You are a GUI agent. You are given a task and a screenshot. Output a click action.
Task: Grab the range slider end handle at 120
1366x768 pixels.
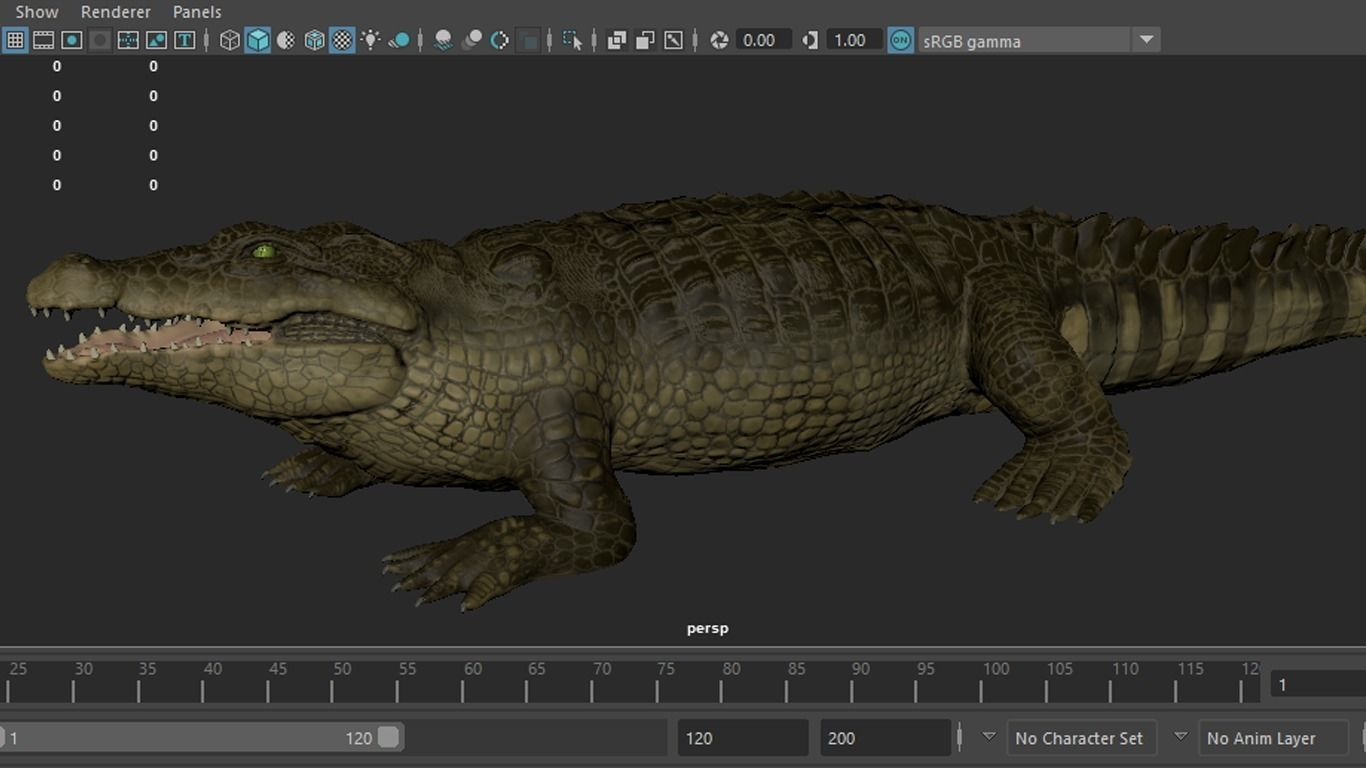pyautogui.click(x=388, y=738)
